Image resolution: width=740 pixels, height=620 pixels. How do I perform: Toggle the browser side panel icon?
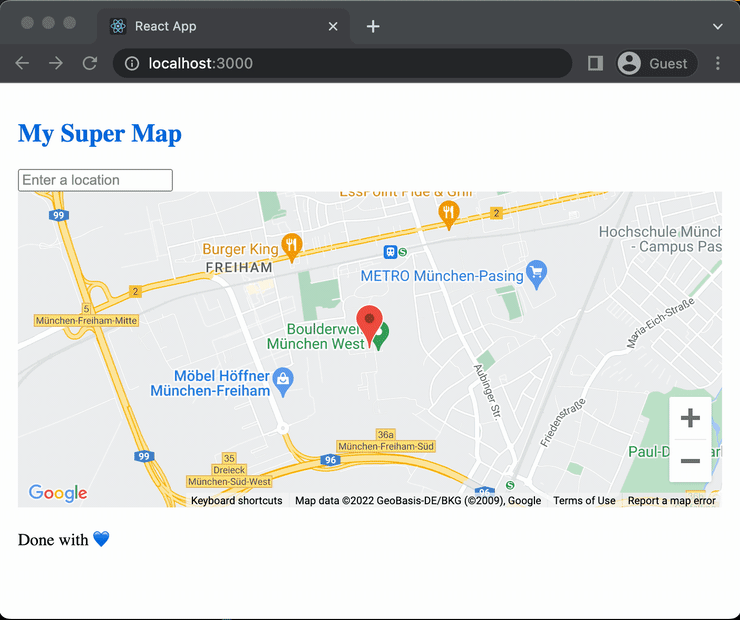click(595, 63)
